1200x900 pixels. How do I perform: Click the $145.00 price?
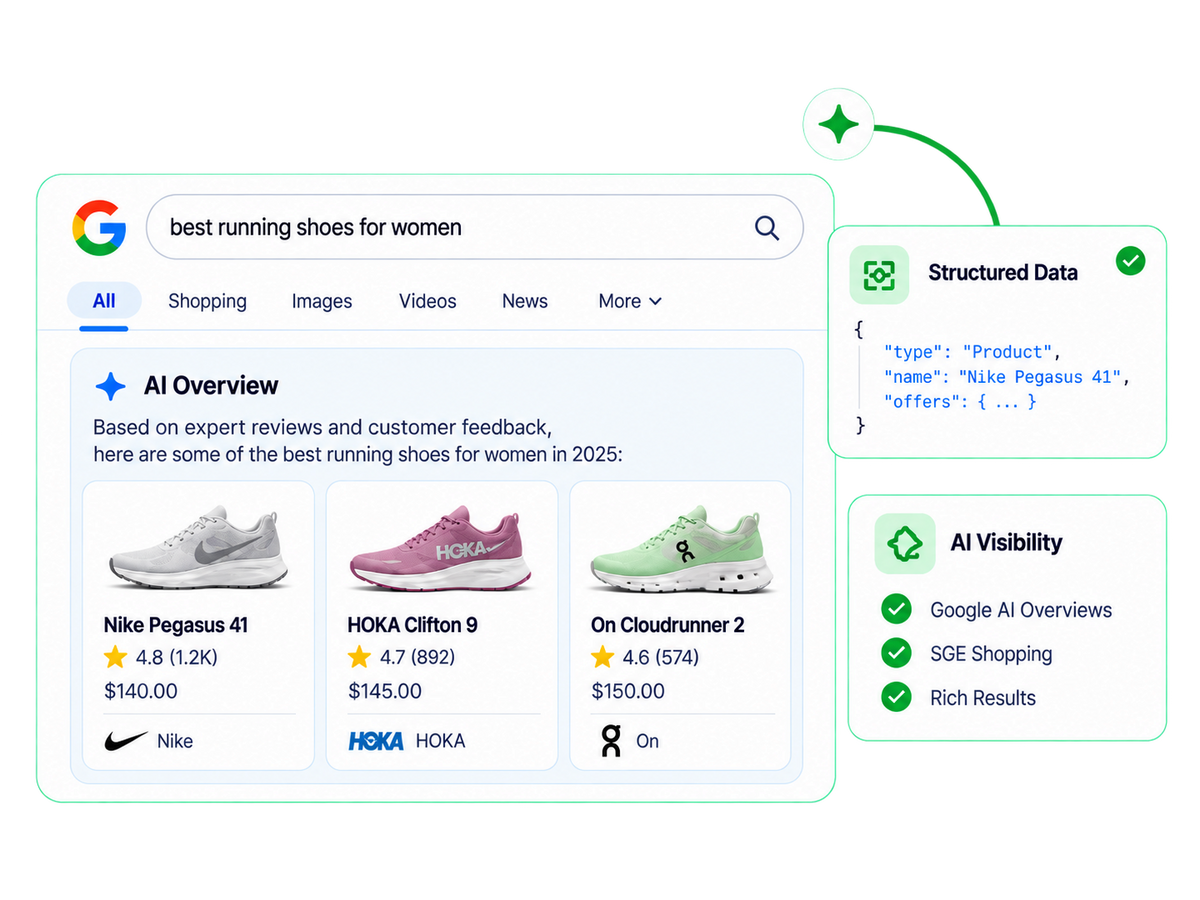(385, 691)
